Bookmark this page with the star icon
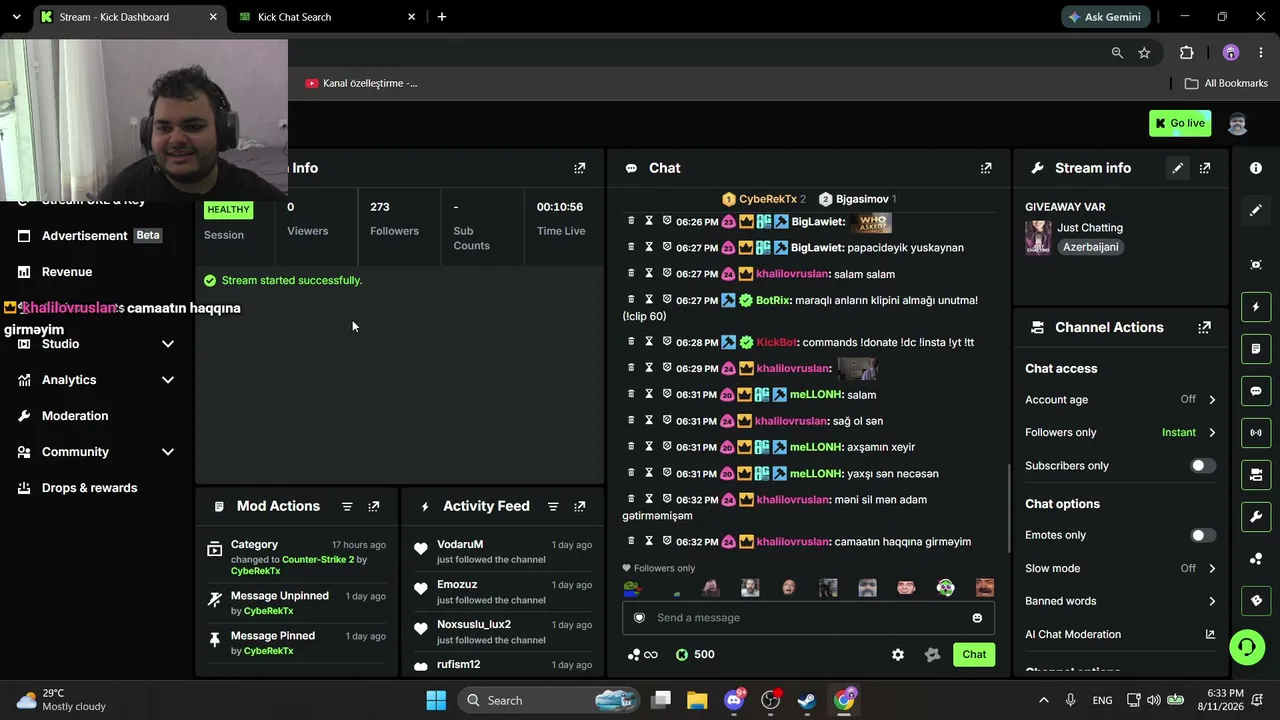The height and width of the screenshot is (720, 1280). [x=1144, y=53]
